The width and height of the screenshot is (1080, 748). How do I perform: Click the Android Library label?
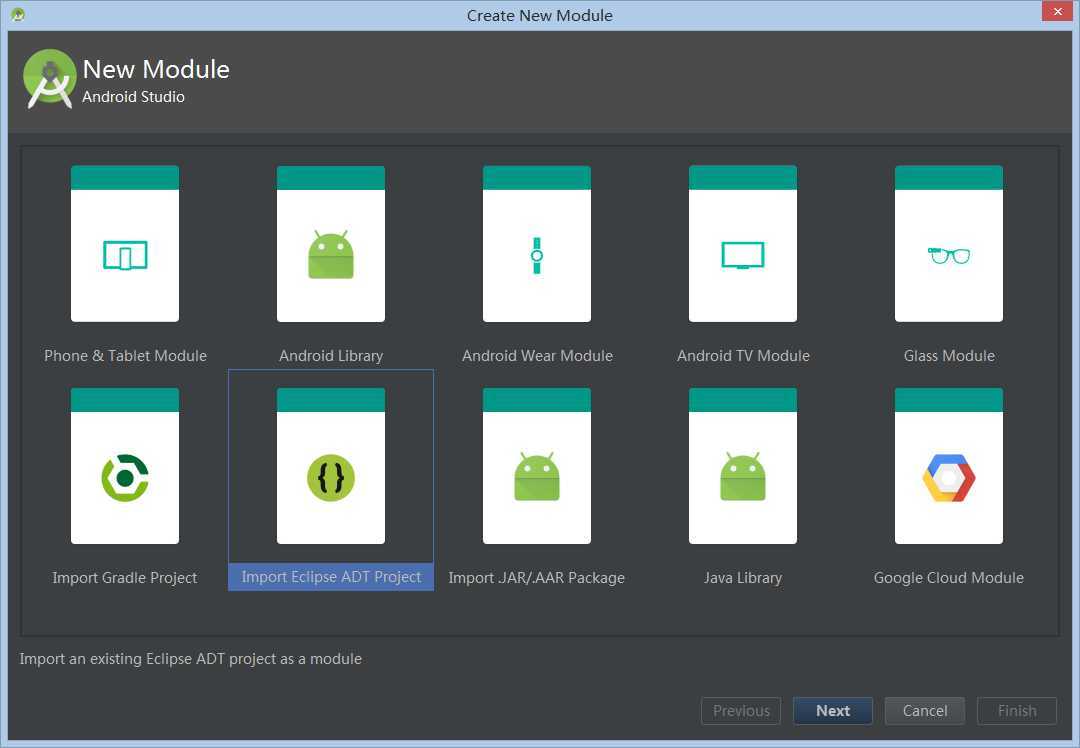(331, 355)
